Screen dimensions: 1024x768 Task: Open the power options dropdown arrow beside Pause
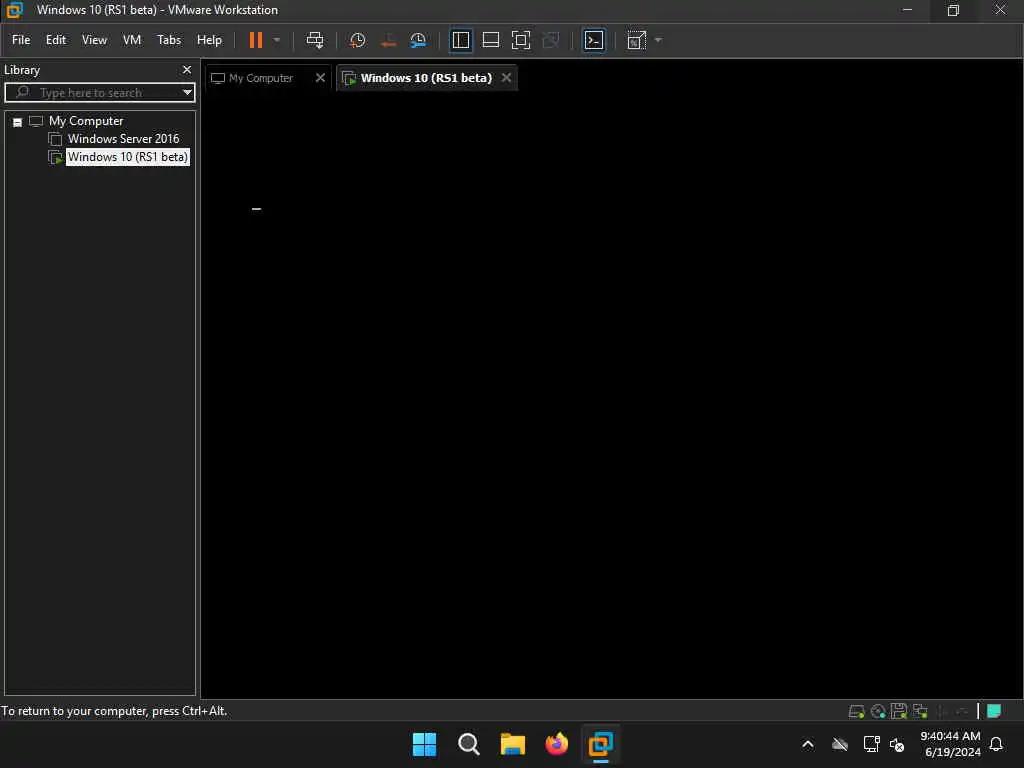[277, 40]
